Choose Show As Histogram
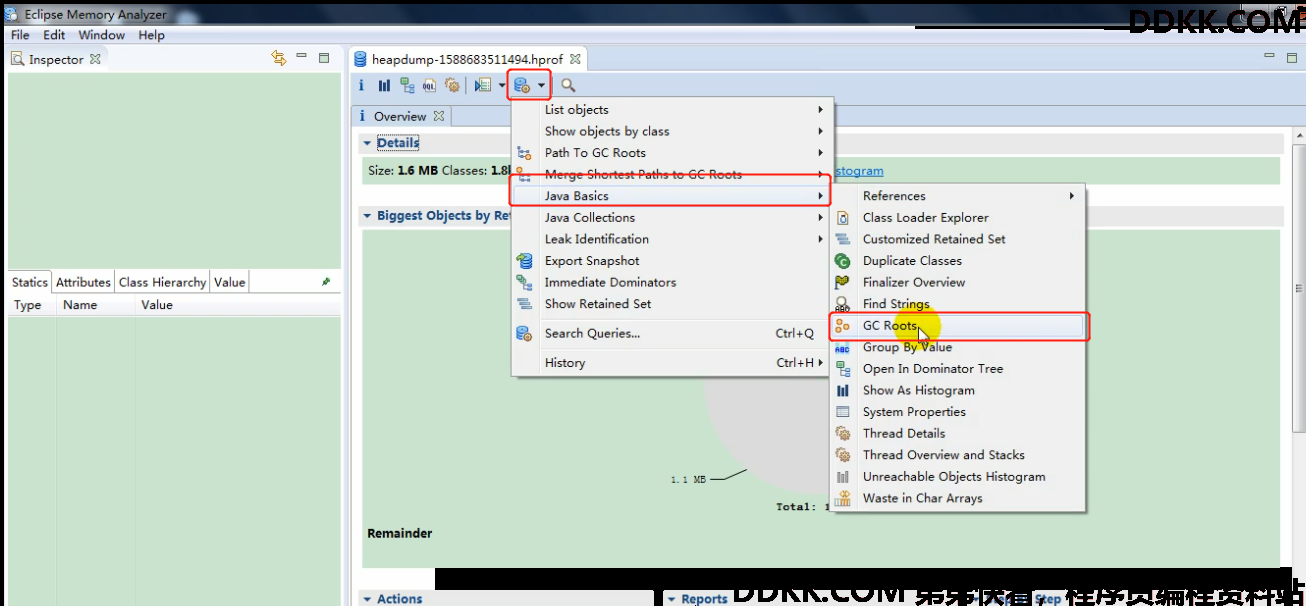 958,390
